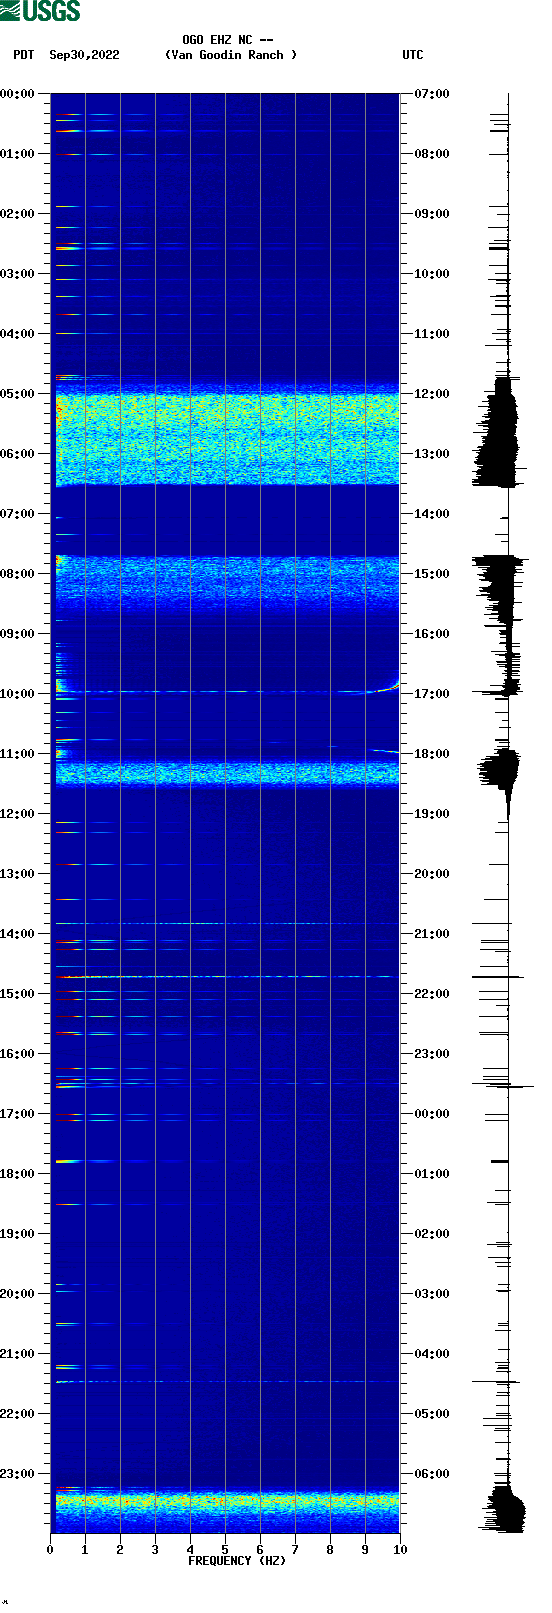
Task: Click the 06:00 UTC time label
Action: pyautogui.click(x=432, y=1474)
